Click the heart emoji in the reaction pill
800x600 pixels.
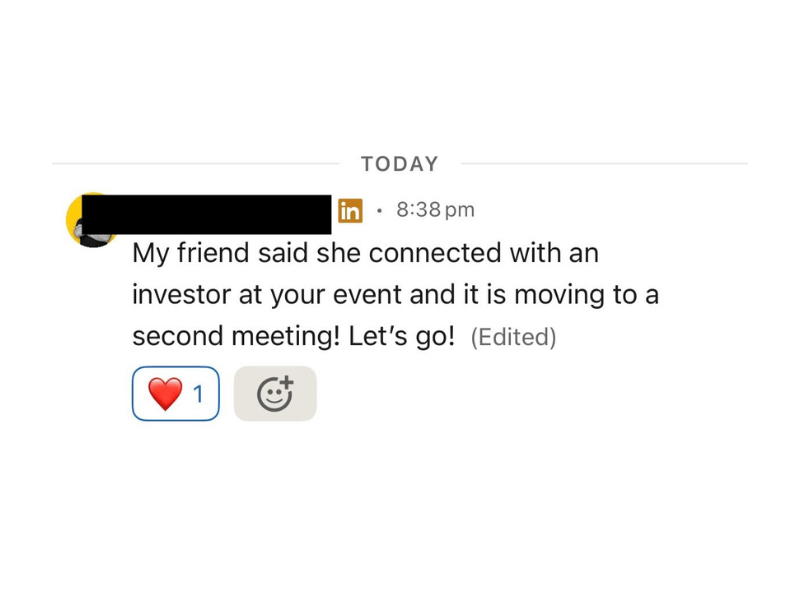(x=164, y=394)
